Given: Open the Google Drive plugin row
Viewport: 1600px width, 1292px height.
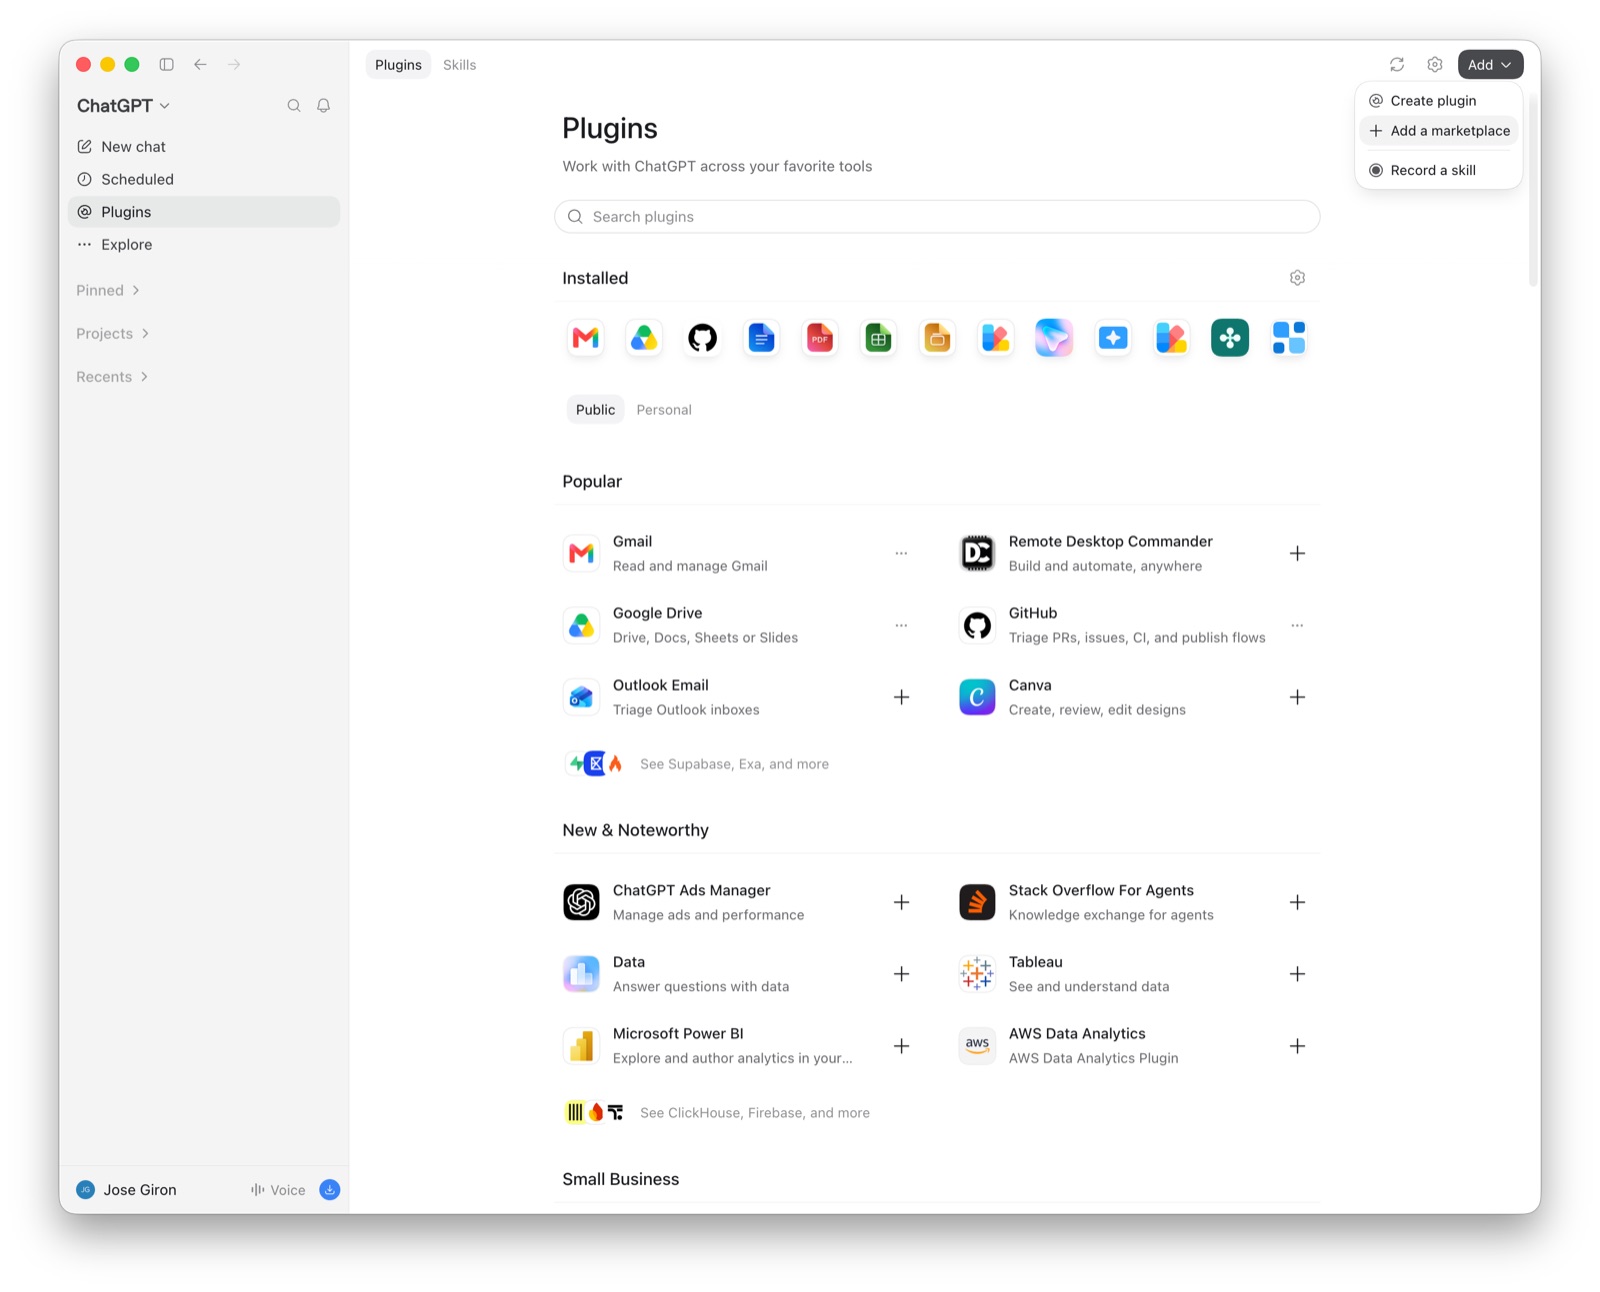Looking at the screenshot, I should 737,625.
